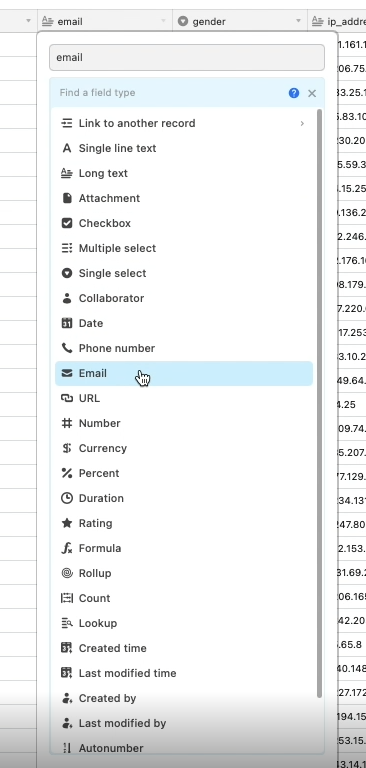The height and width of the screenshot is (768, 366).
Task: Choose Created time field type
Action: [184, 648]
